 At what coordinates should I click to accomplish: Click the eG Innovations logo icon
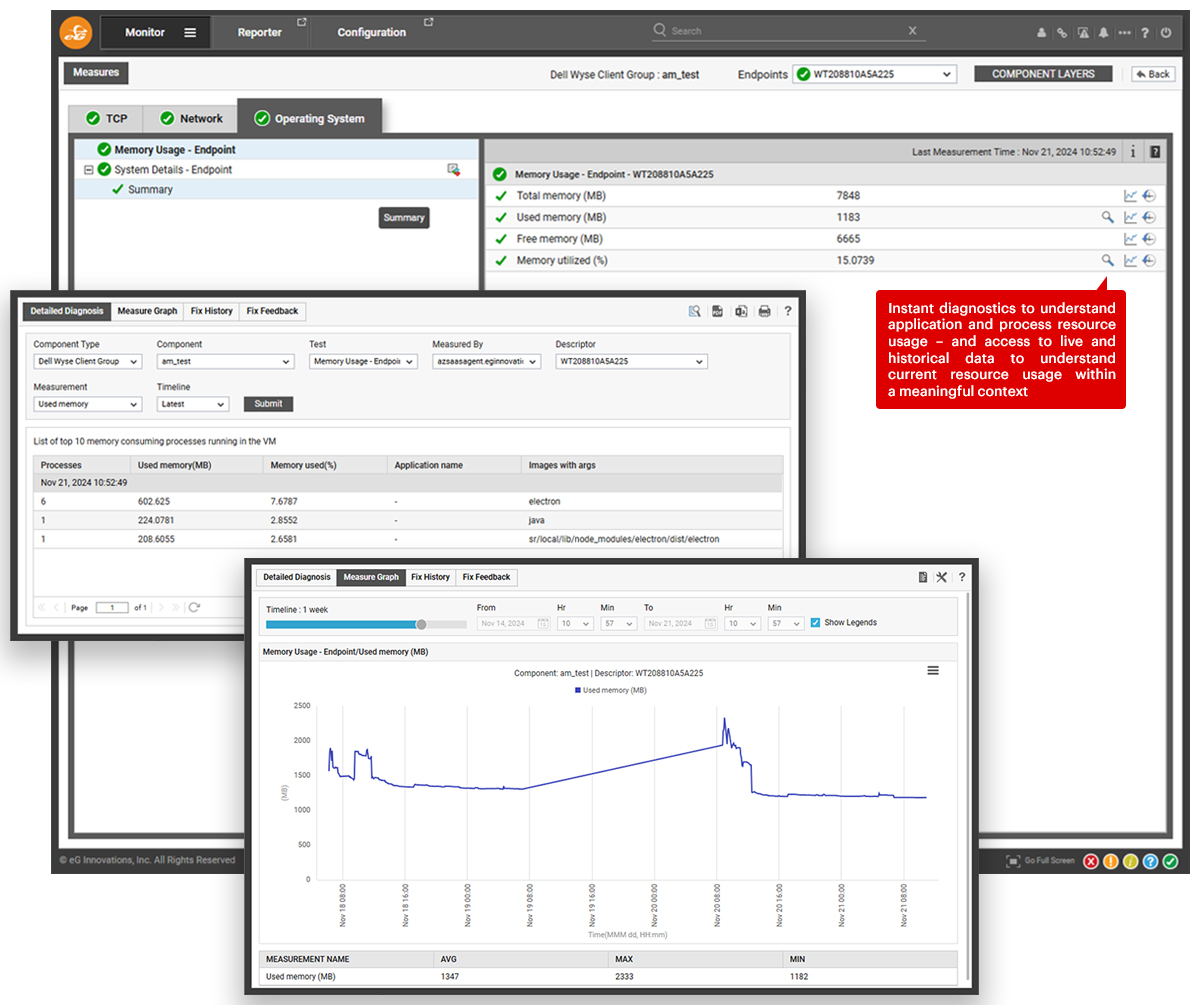76,33
